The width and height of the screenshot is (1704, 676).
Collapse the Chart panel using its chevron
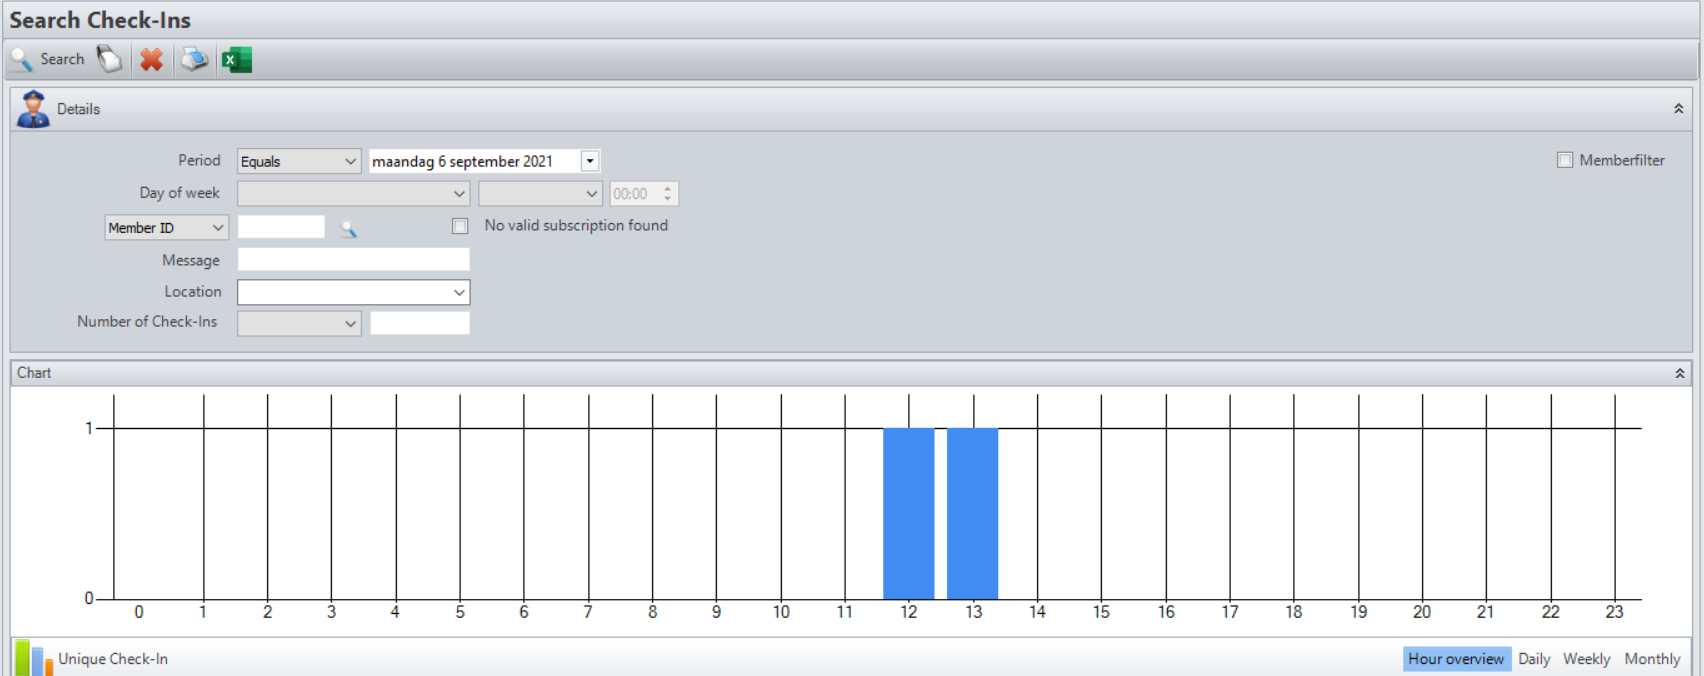coord(1679,373)
